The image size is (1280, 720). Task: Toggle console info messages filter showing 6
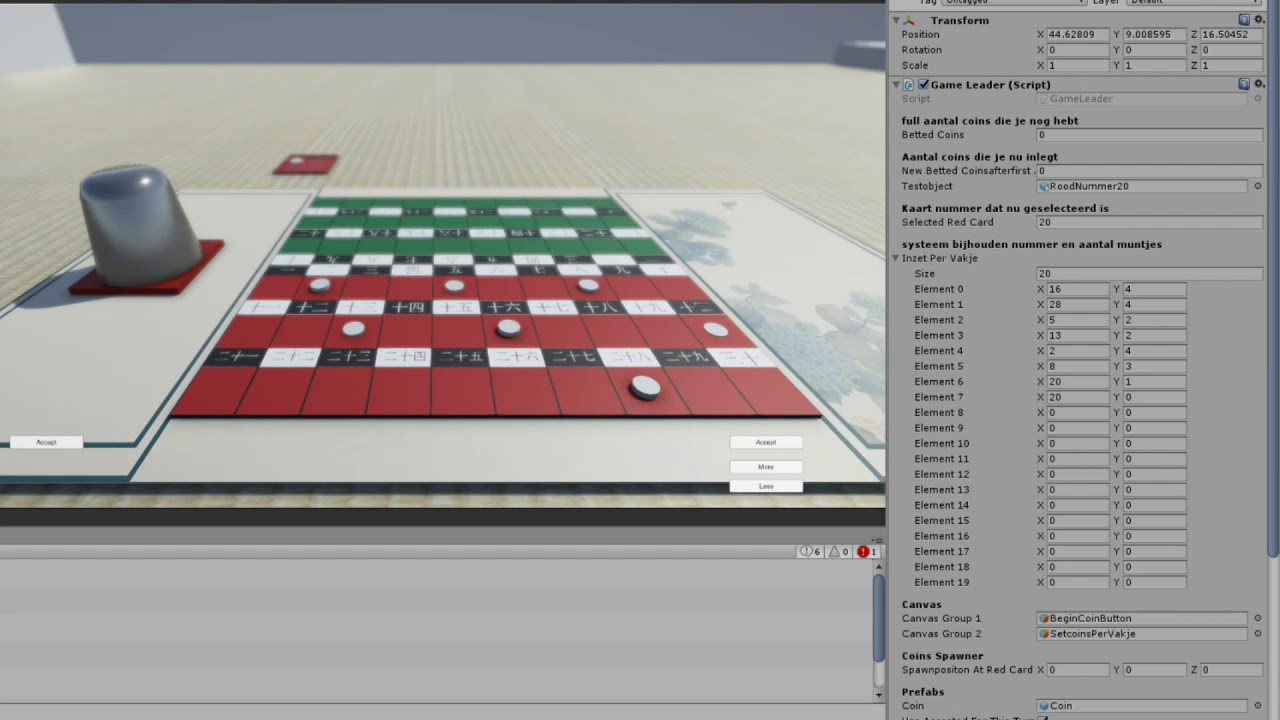pyautogui.click(x=810, y=552)
